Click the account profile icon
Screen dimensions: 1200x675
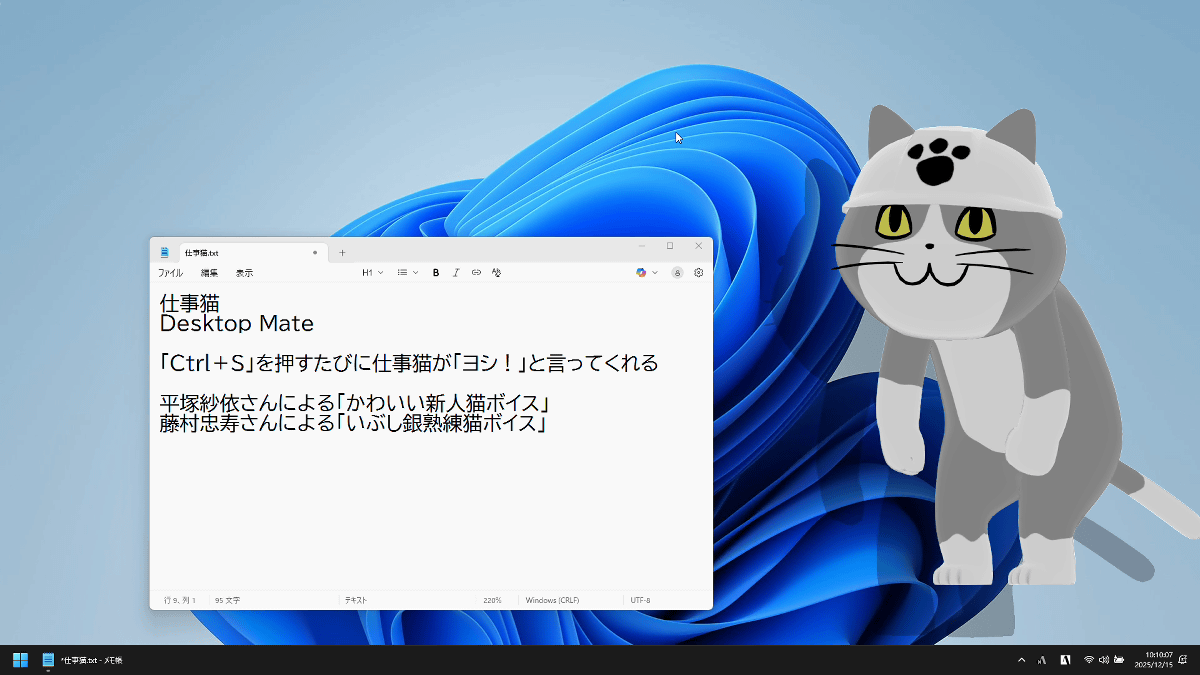coord(677,272)
